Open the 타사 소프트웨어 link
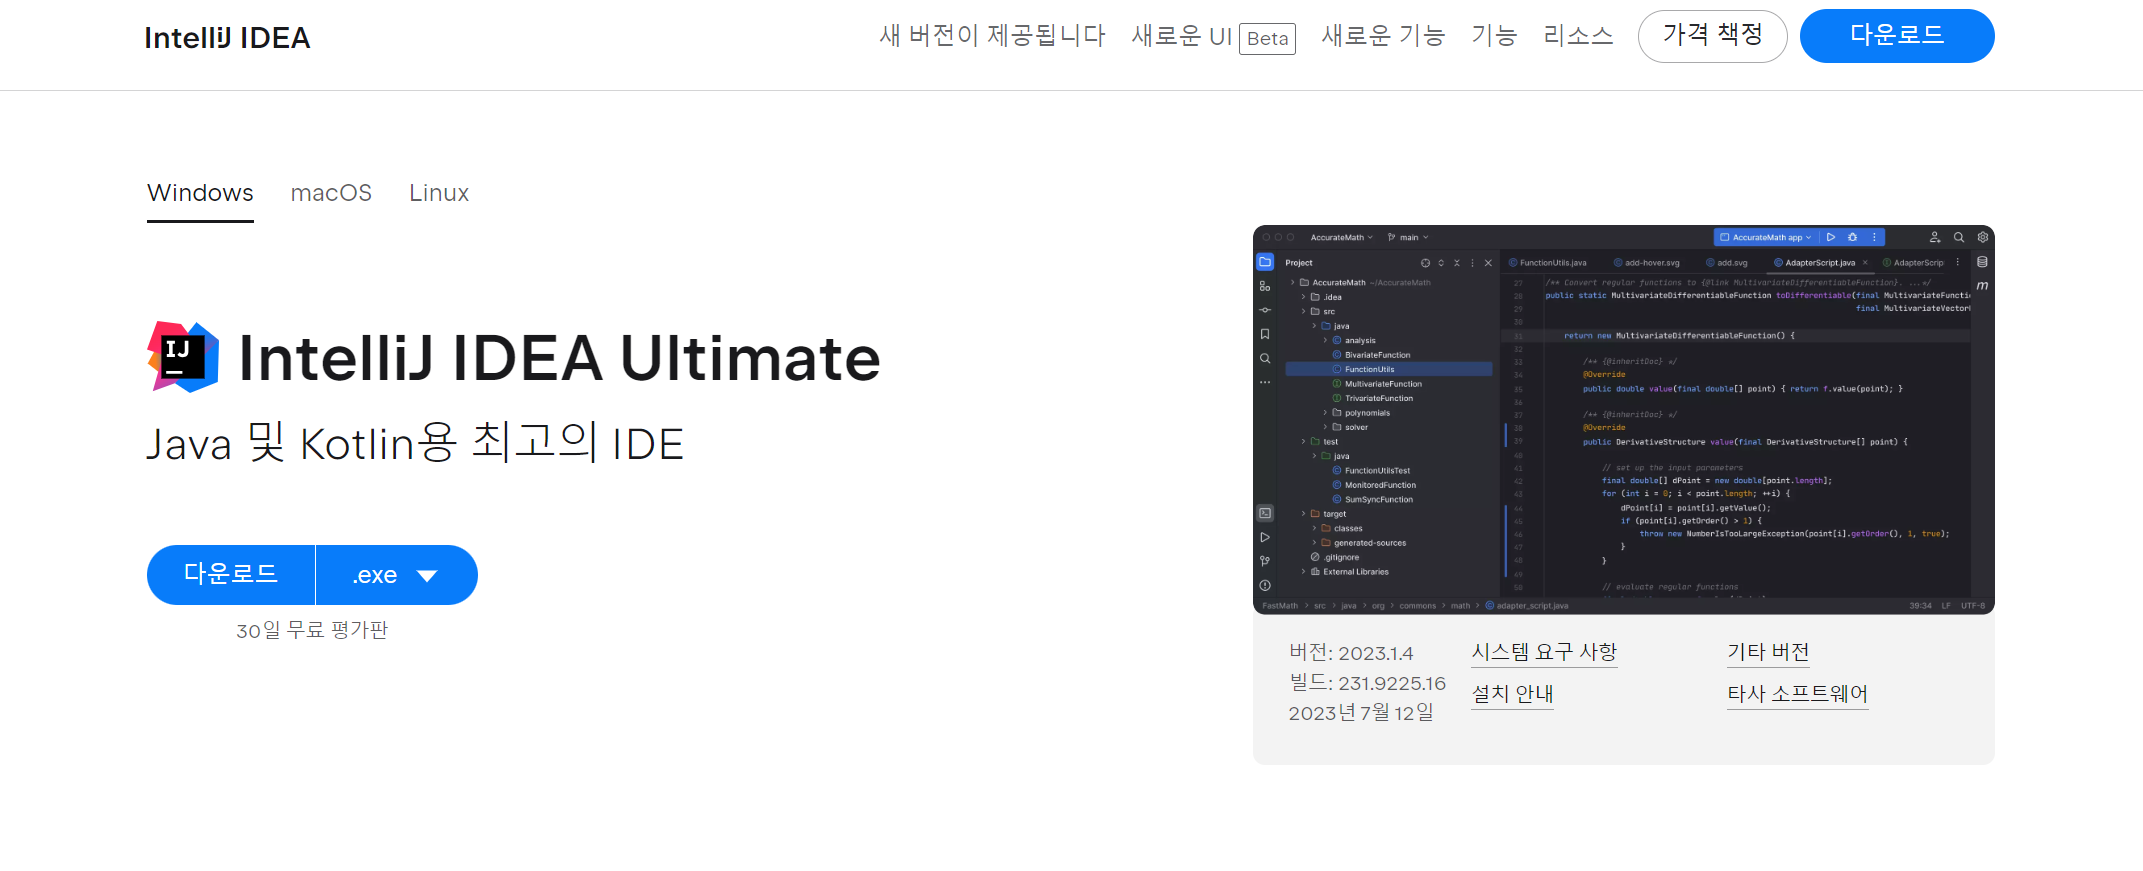This screenshot has width=2143, height=871. 1797,694
